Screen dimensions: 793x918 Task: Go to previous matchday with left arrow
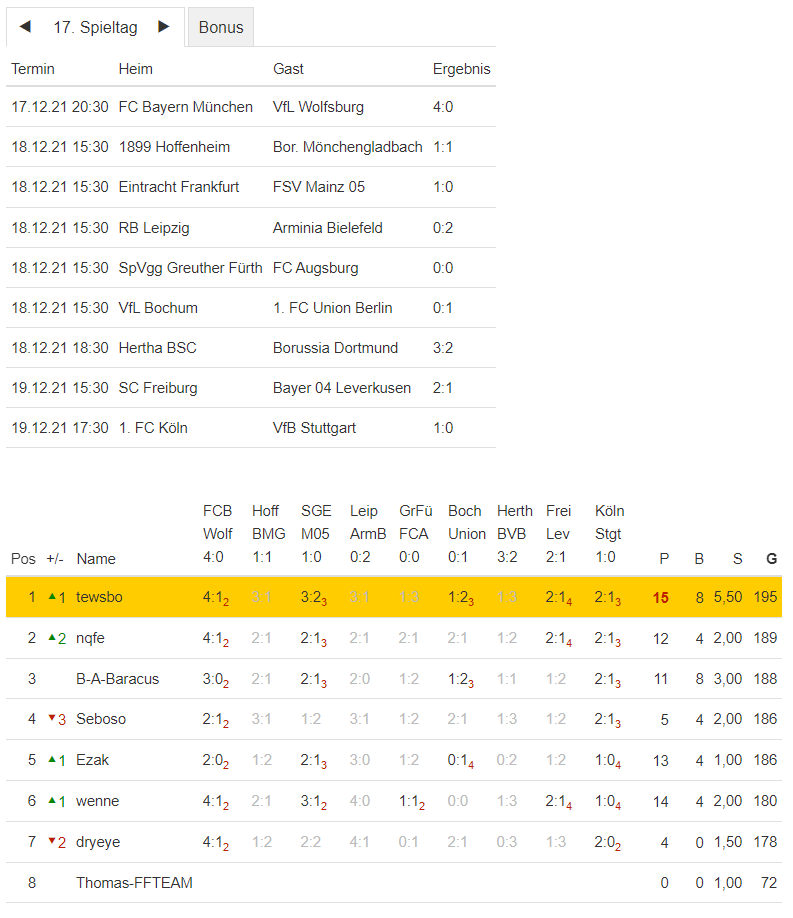pos(25,27)
